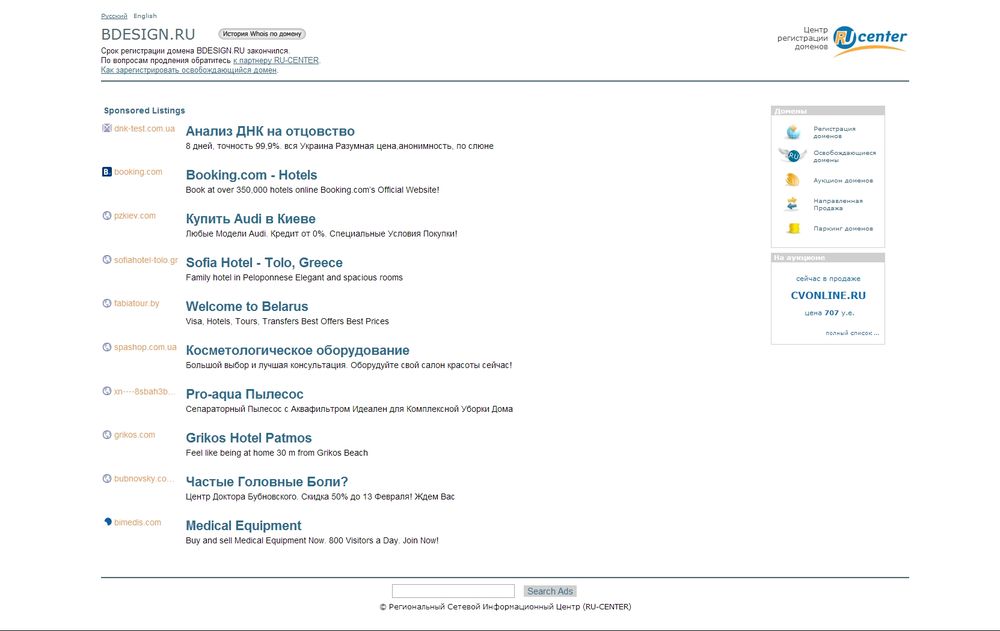
Task: Click the Buy and sell Medical Equipment description
Action: [312, 540]
